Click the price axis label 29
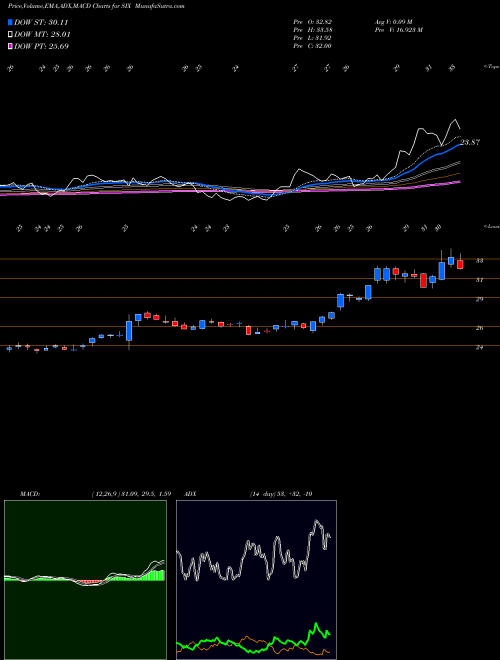 coord(479,299)
